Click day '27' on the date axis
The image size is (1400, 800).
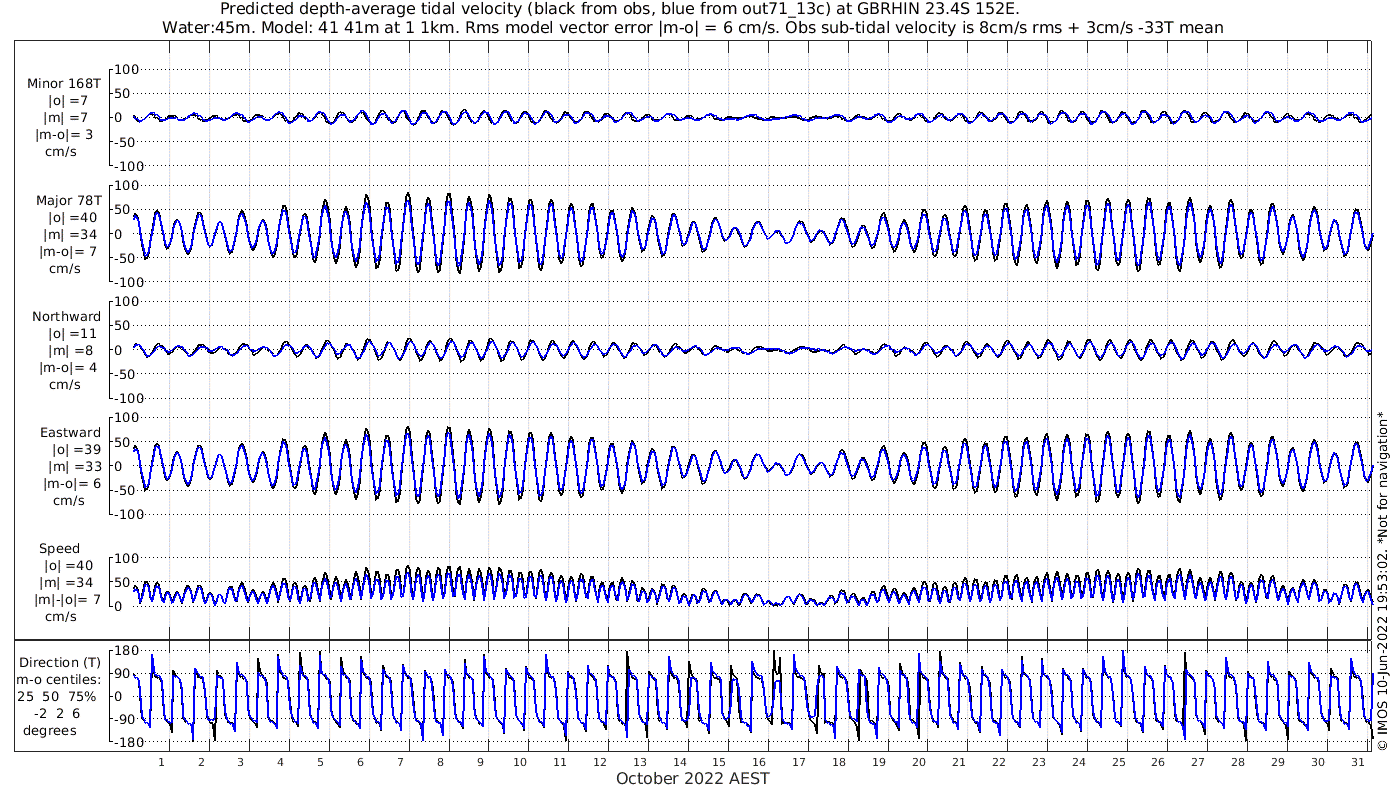click(x=1198, y=762)
